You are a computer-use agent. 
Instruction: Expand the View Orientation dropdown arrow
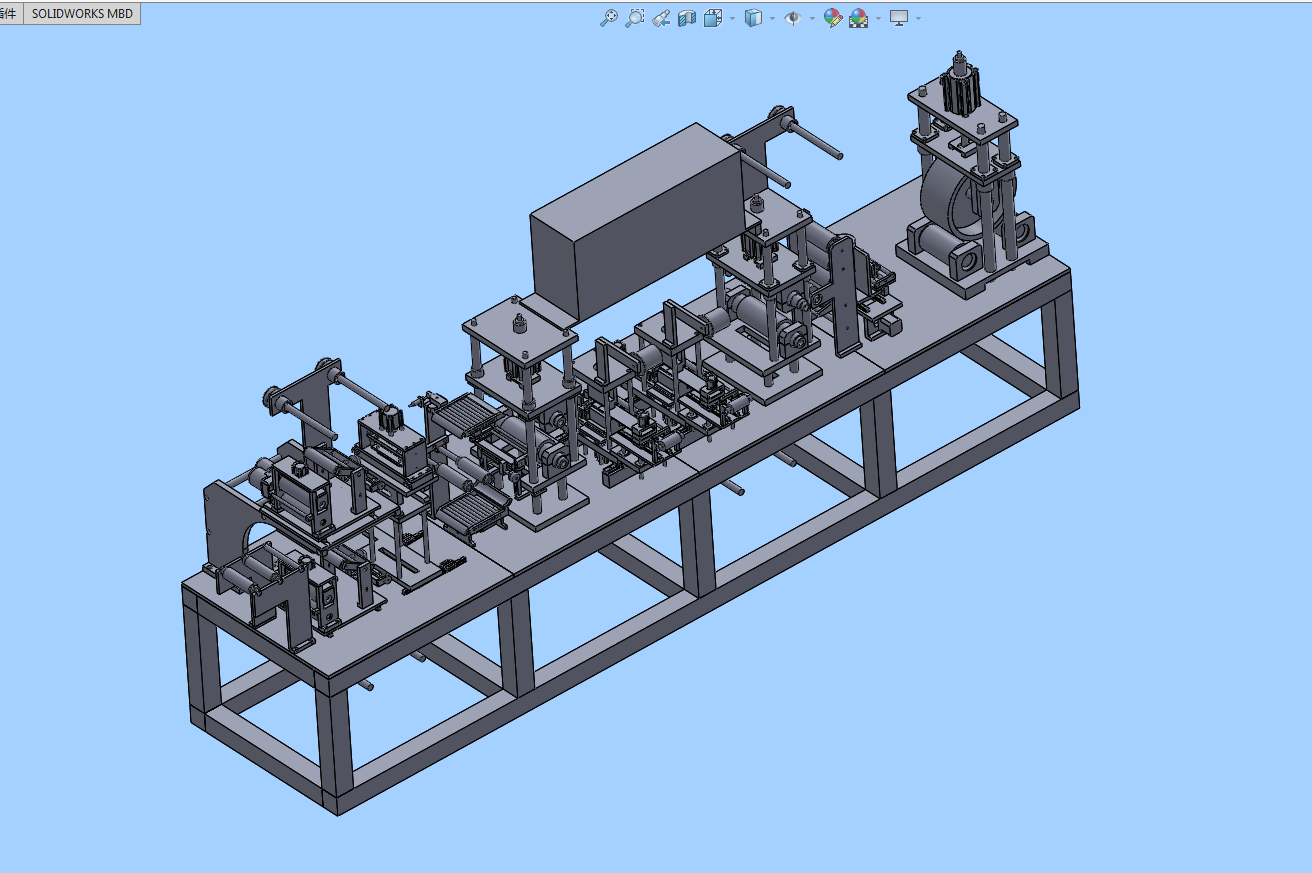(732, 18)
